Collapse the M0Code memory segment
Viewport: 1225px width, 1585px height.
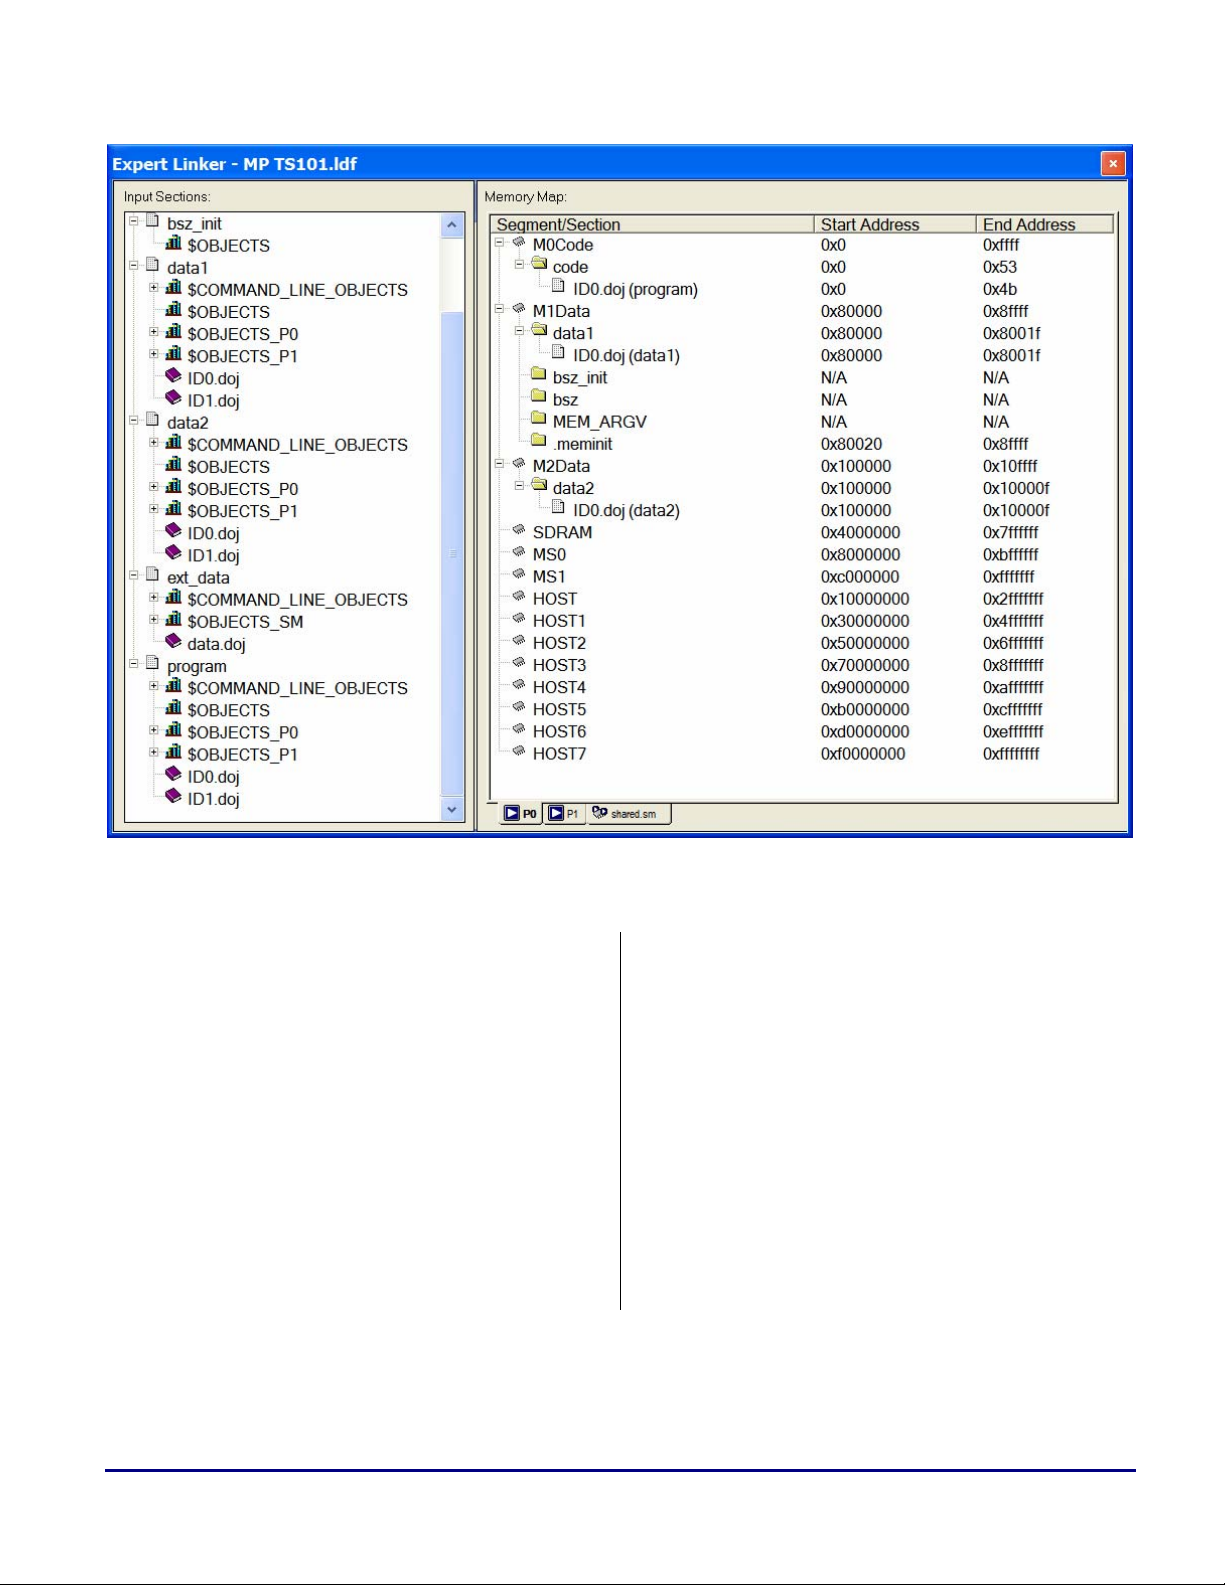point(499,243)
